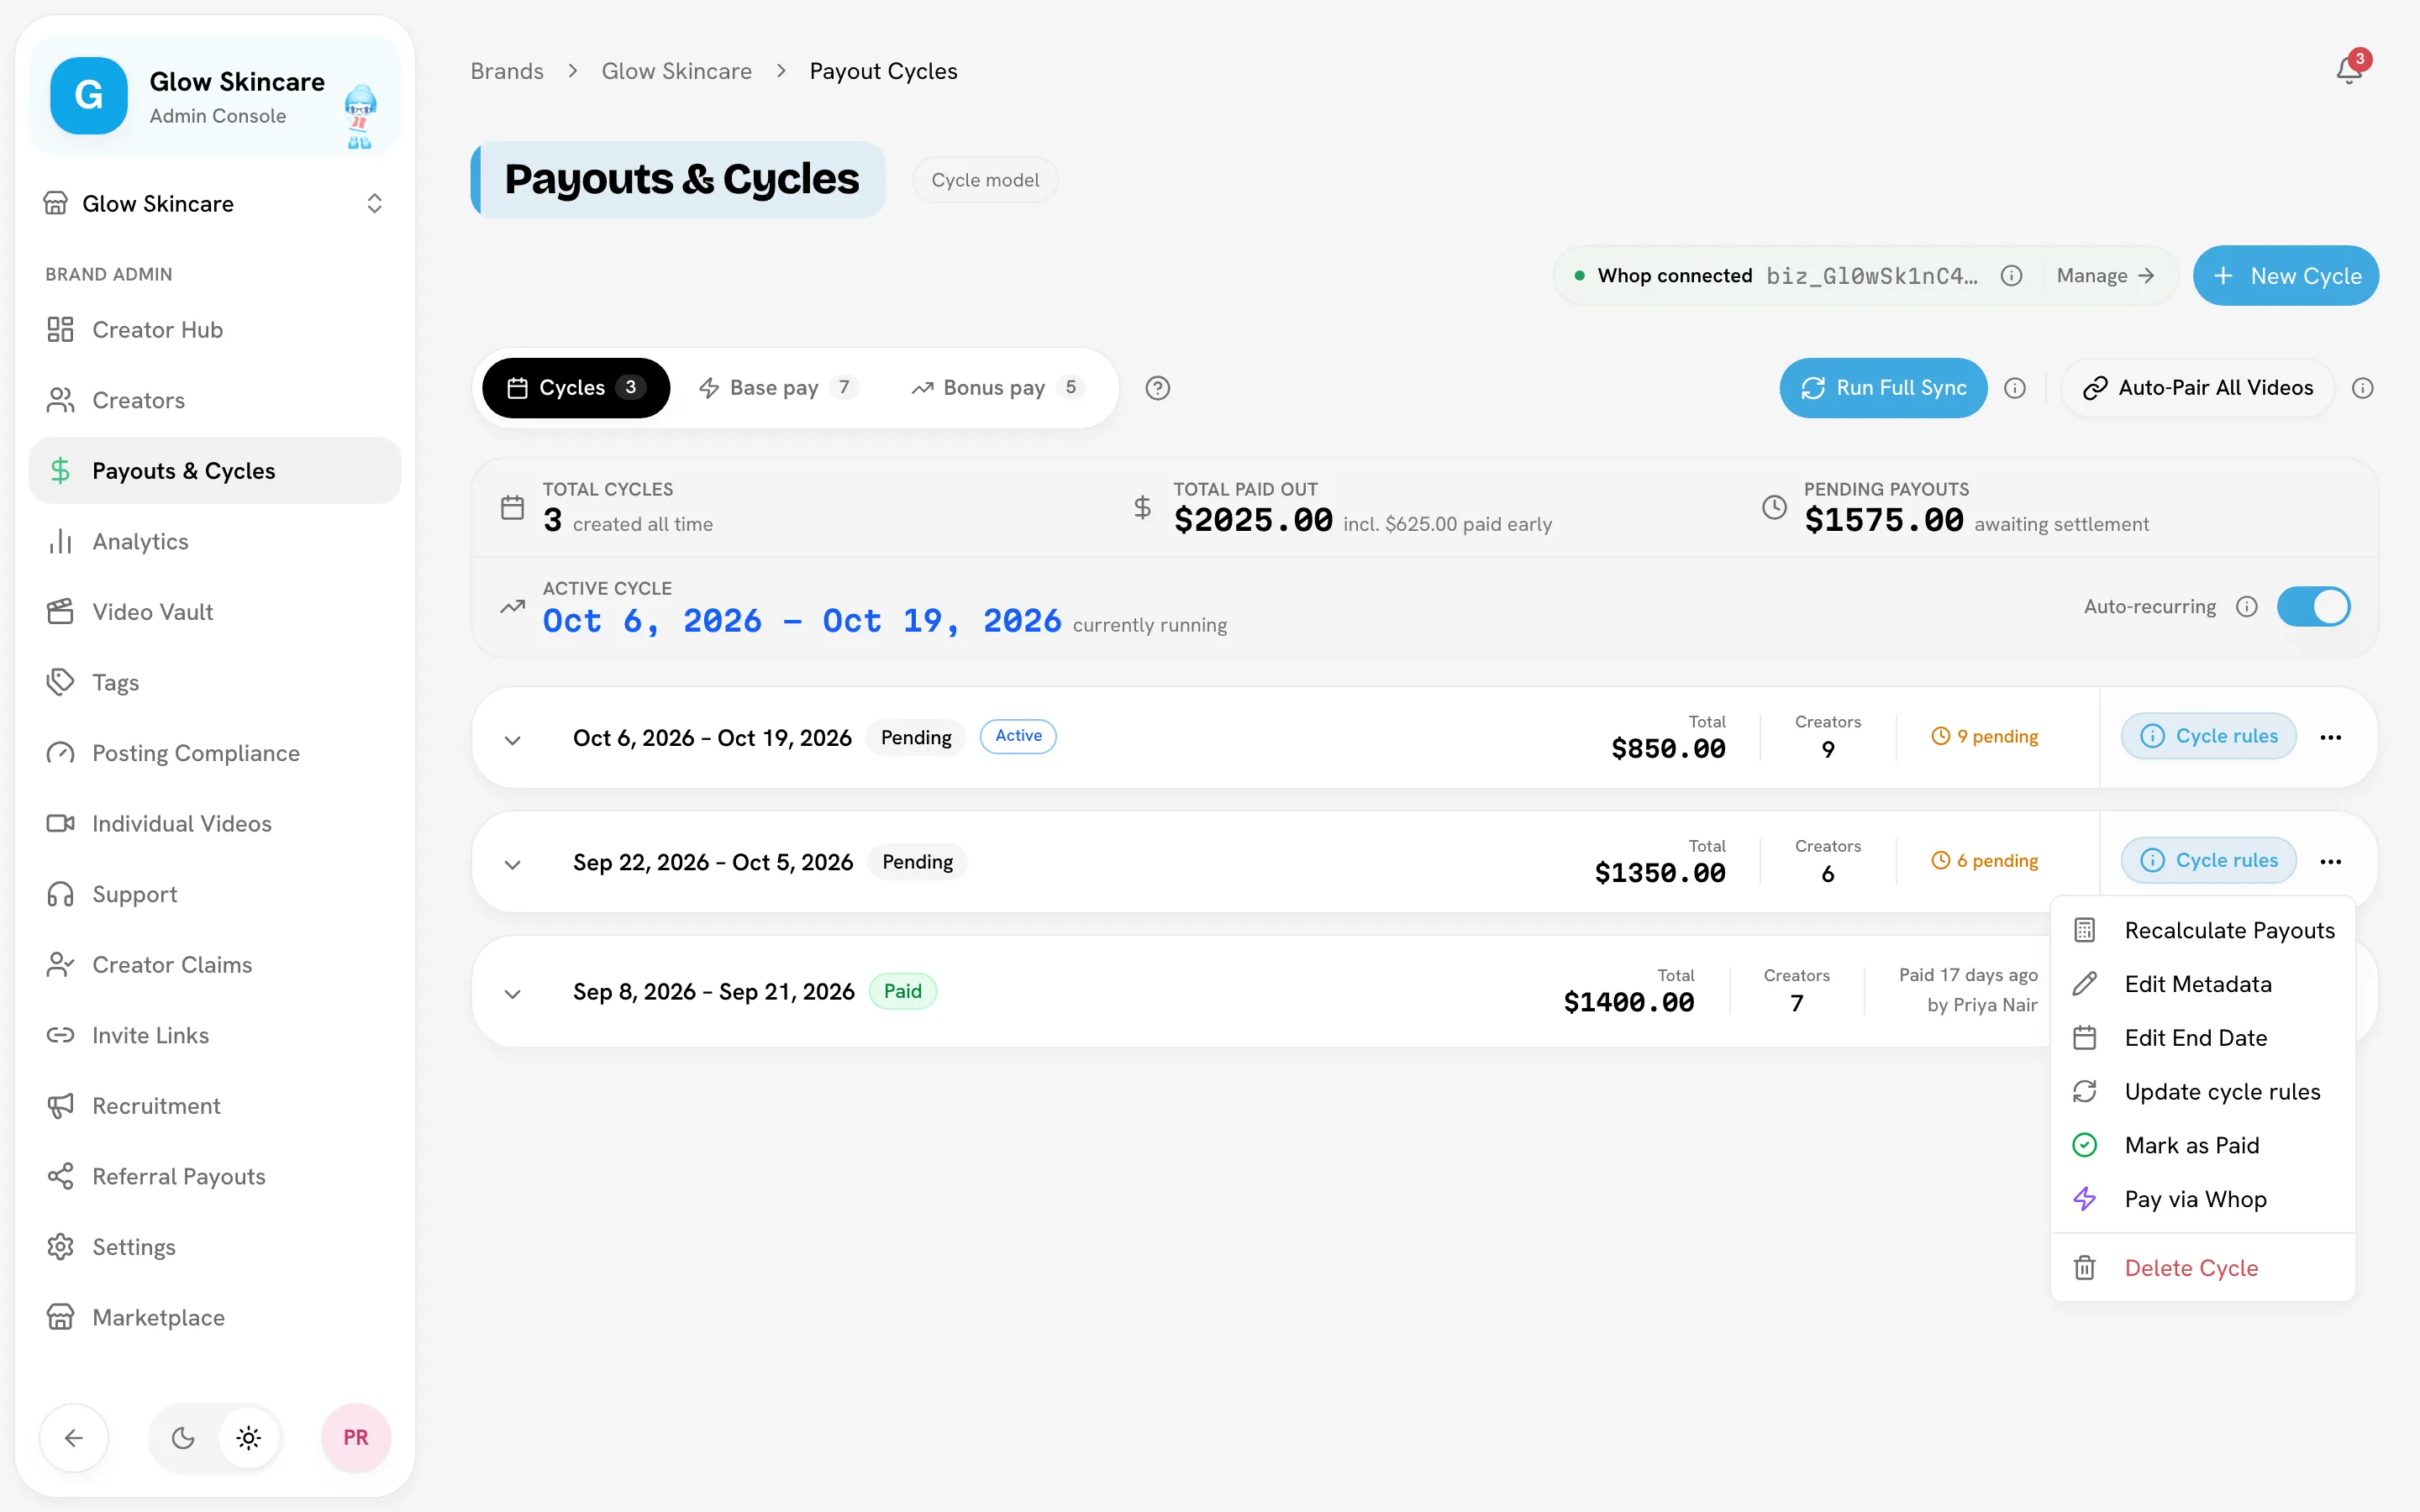This screenshot has height=1512, width=2420.
Task: Select the Cycles tab
Action: tap(576, 388)
